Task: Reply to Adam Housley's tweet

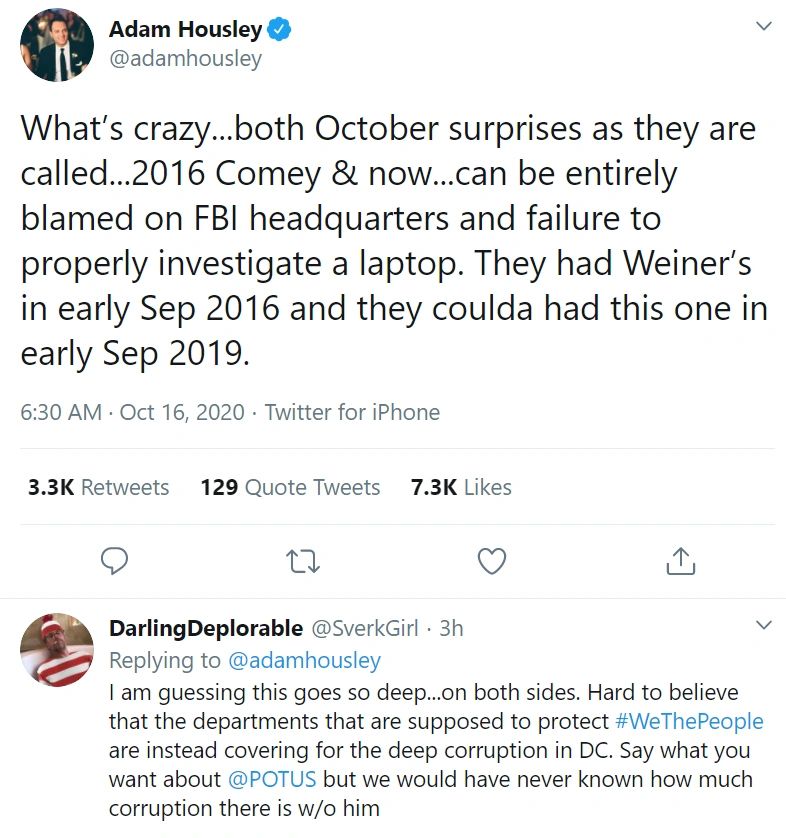Action: point(115,561)
